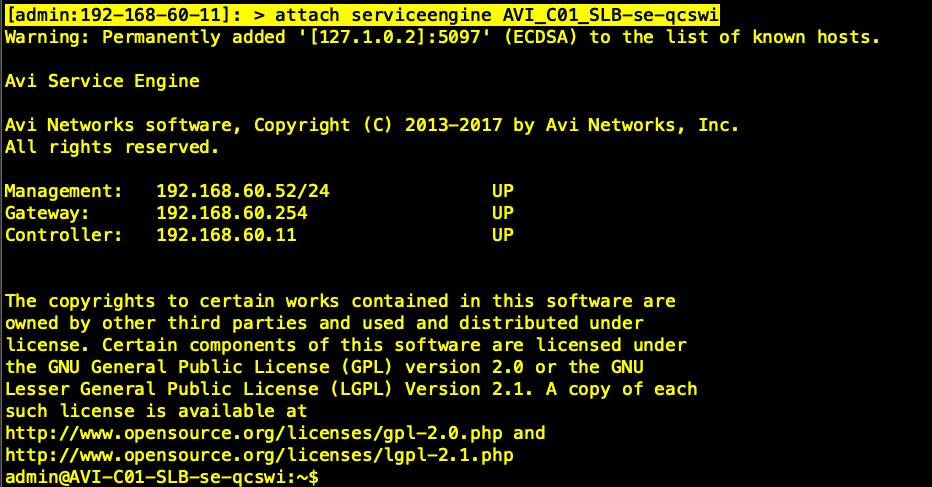This screenshot has width=932, height=487.
Task: Click the AVI_C01_SLB-se-qcswi engine name
Action: 610,15
